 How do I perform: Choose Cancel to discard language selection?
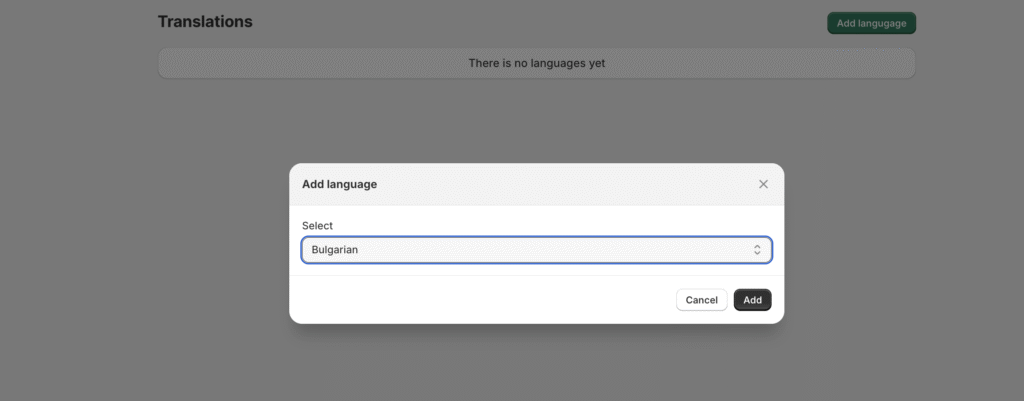[701, 300]
